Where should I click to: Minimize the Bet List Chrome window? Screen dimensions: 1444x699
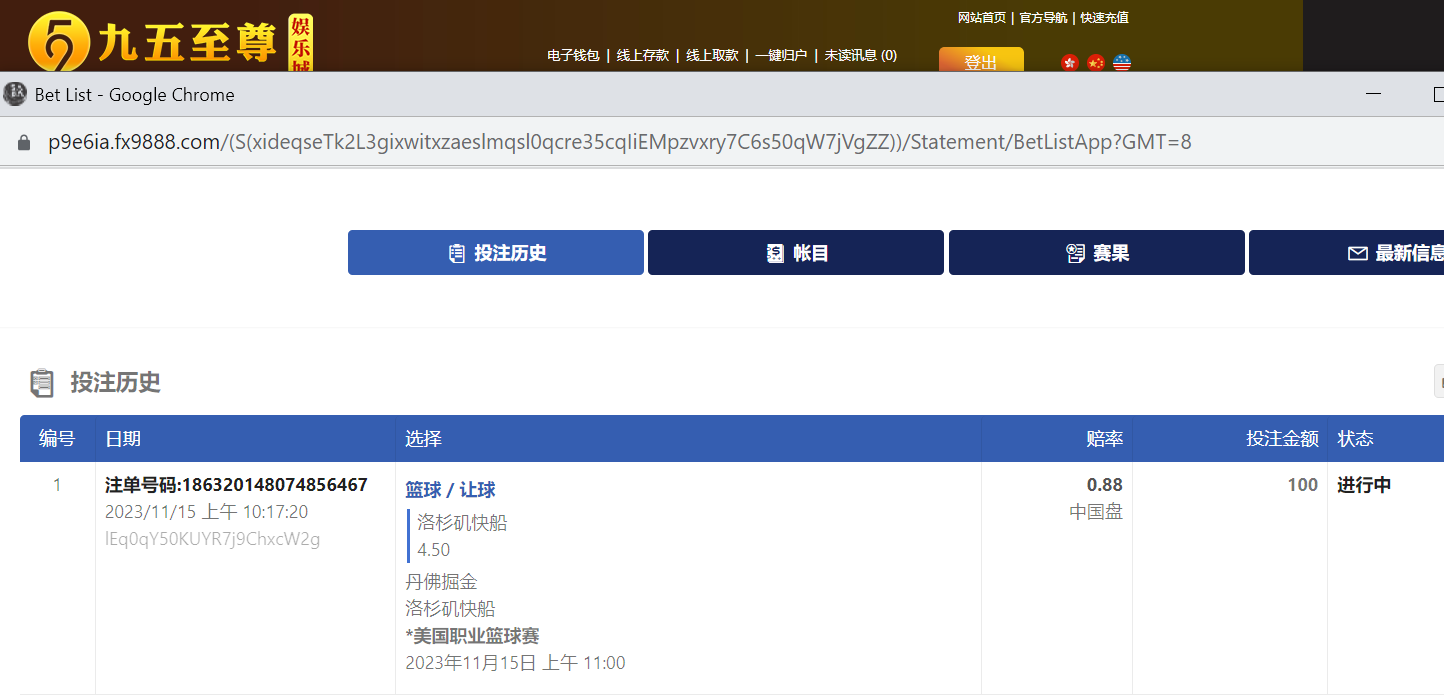pyautogui.click(x=1373, y=95)
